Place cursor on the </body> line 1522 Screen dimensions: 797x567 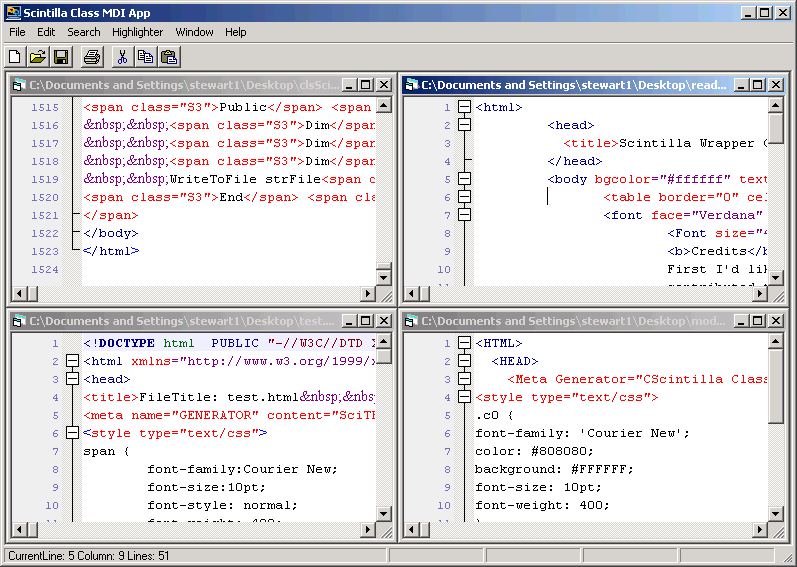pyautogui.click(x=110, y=233)
